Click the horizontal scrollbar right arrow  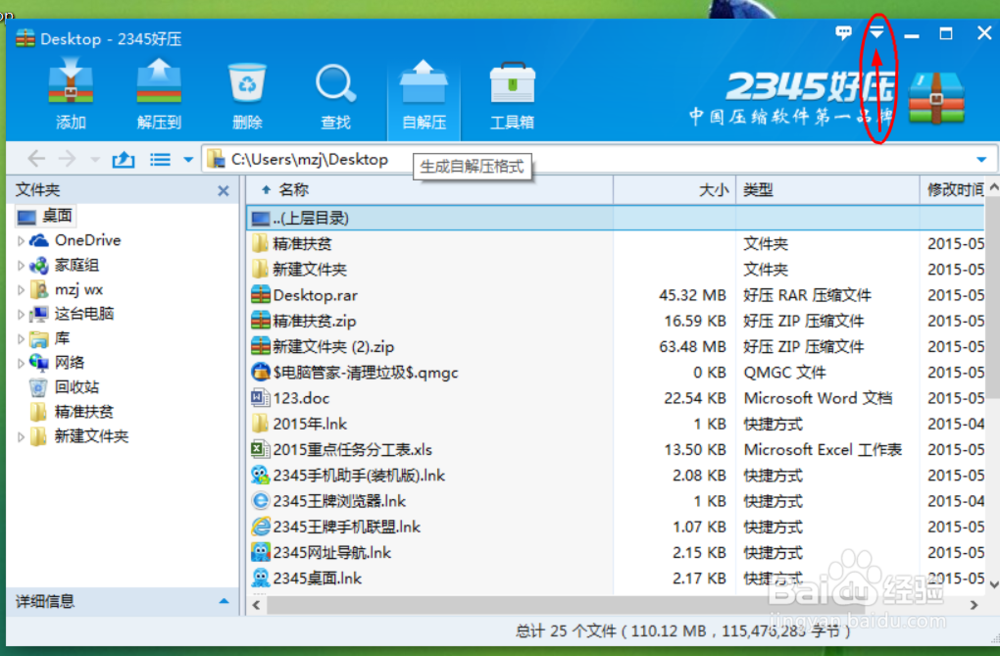(974, 605)
